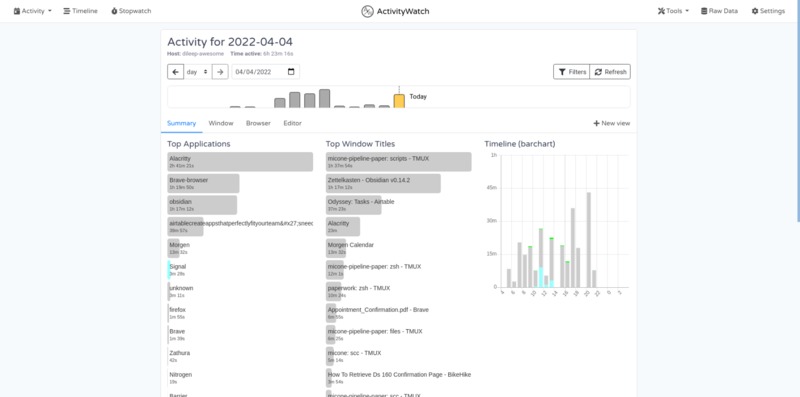Screen dimensions: 800x397
Task: Open the Settings page
Action: (x=768, y=11)
